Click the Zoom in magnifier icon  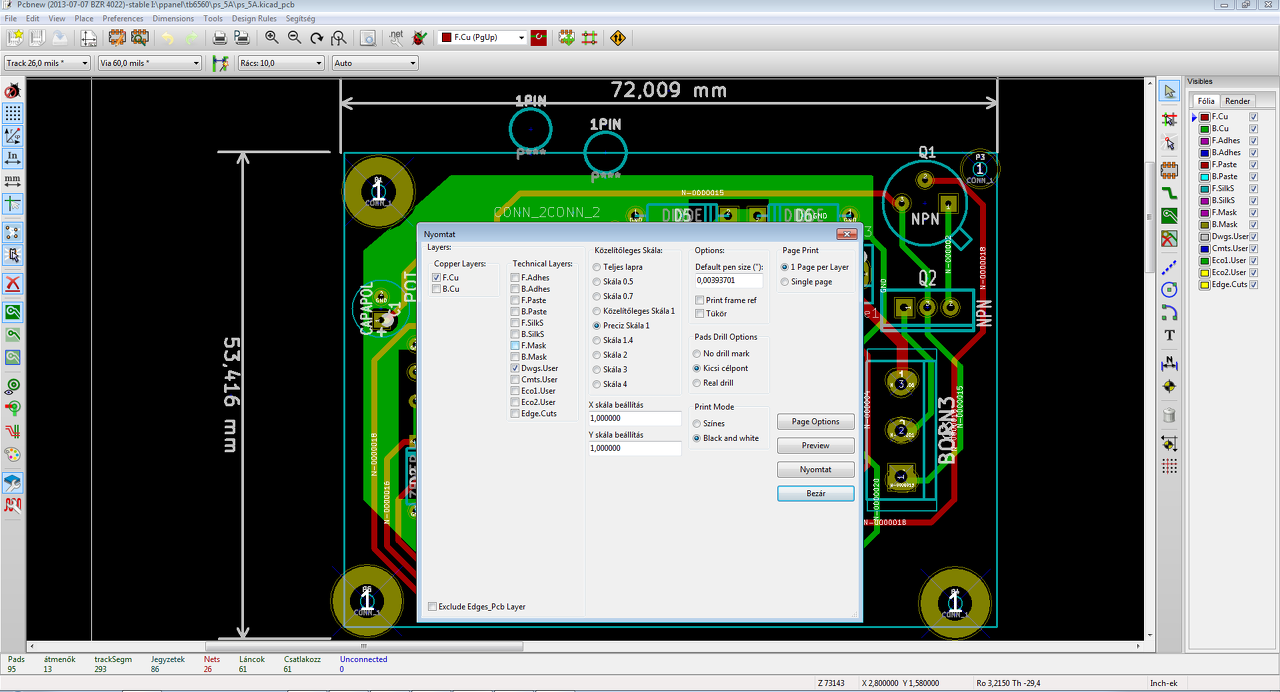[x=272, y=38]
